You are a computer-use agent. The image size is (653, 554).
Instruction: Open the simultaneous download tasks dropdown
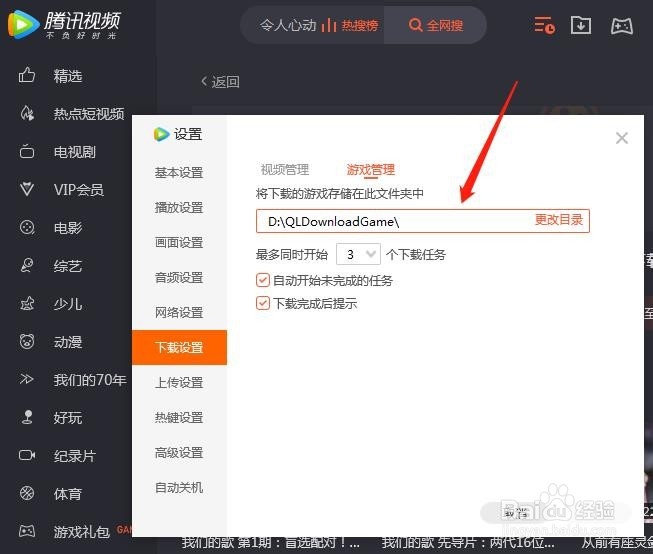pyautogui.click(x=358, y=254)
